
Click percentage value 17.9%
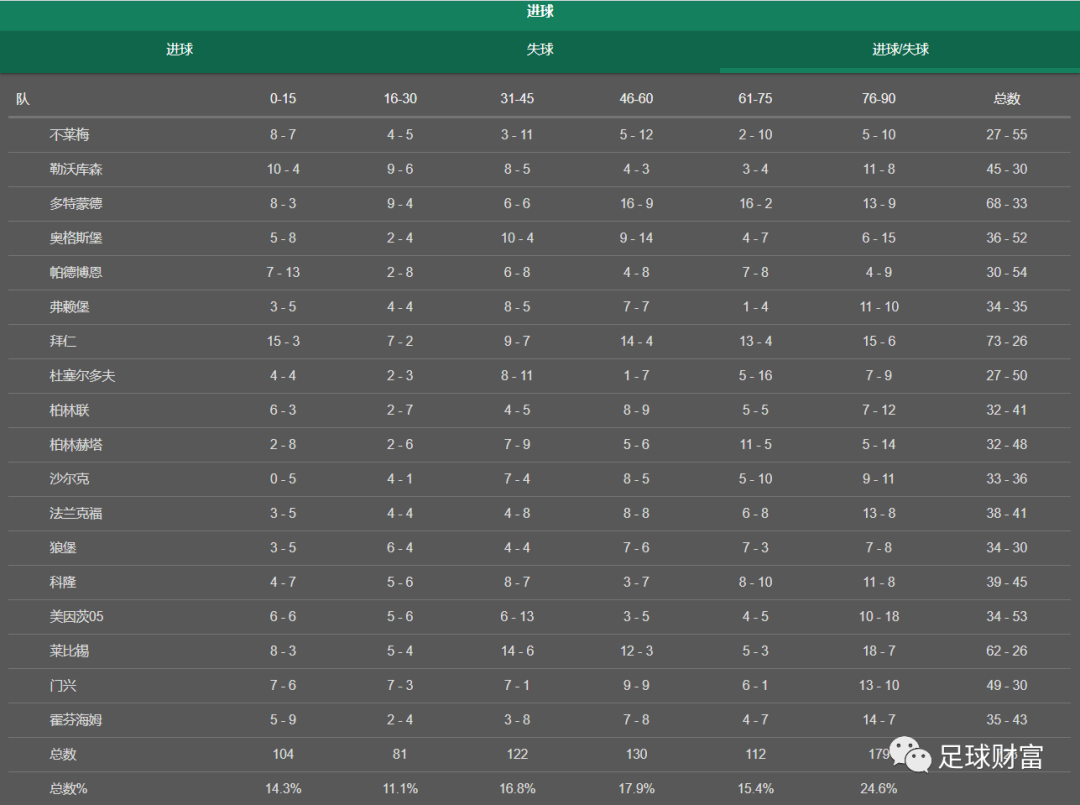(x=636, y=789)
